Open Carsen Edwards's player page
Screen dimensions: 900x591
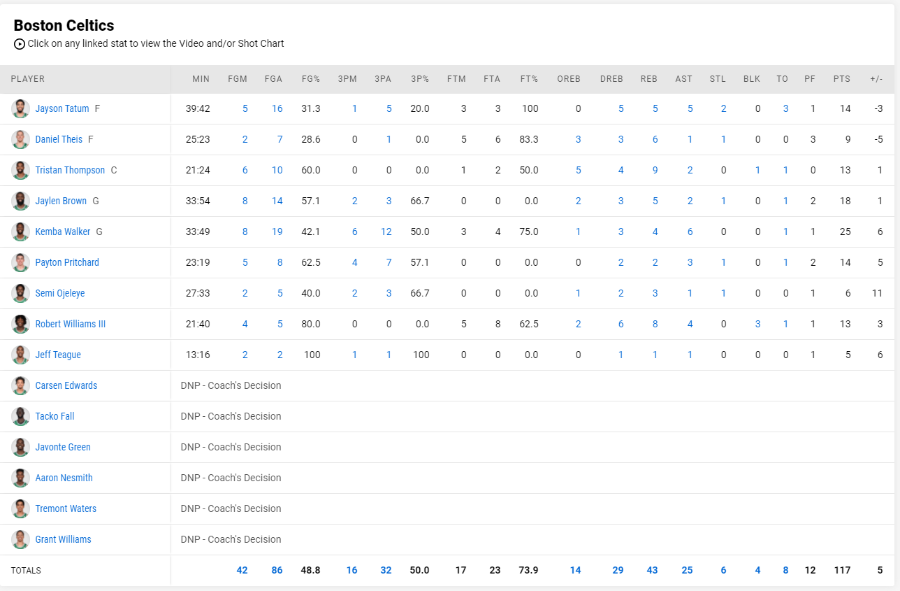pos(66,386)
